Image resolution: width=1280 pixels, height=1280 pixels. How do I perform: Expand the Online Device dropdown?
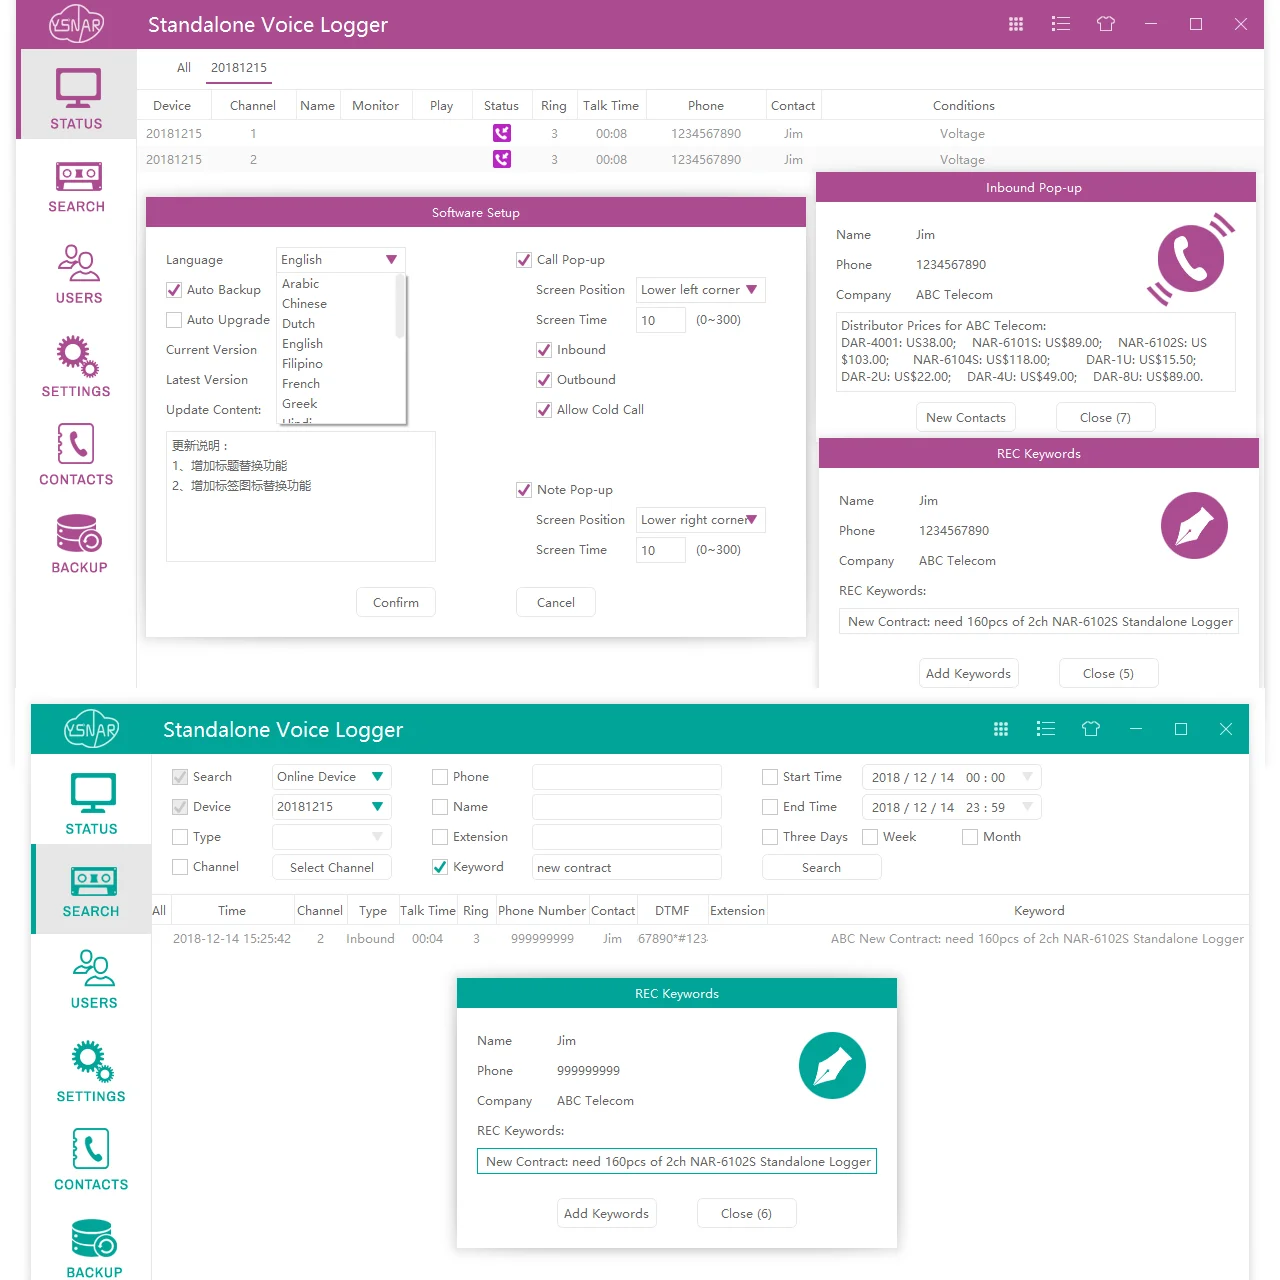[x=330, y=777]
